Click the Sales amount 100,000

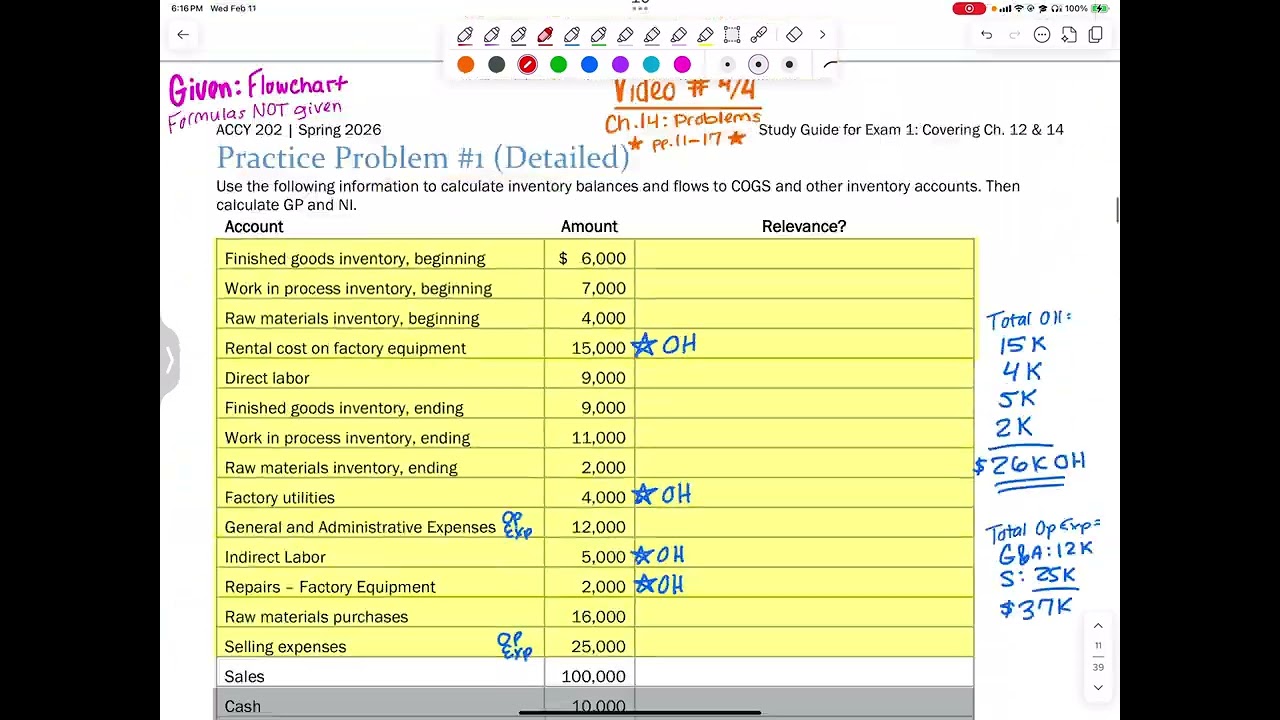[x=594, y=677]
